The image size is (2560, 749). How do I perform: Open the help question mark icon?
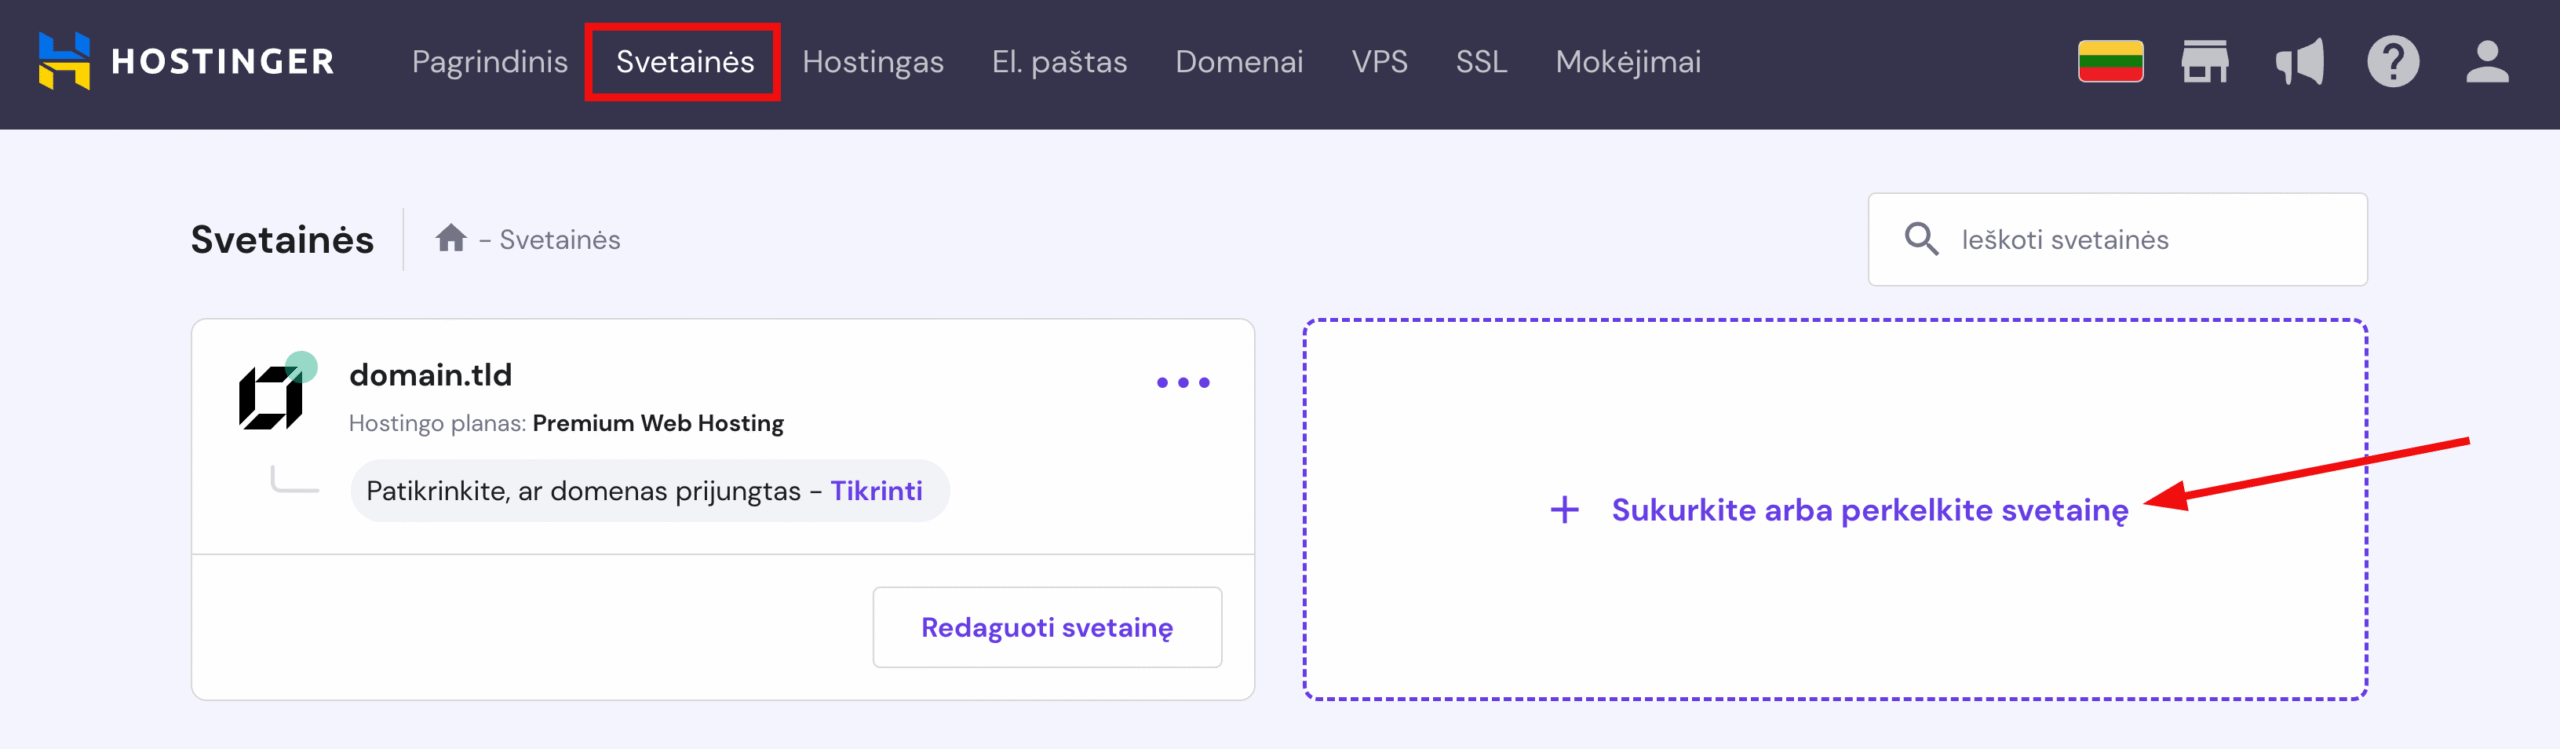click(x=2393, y=62)
